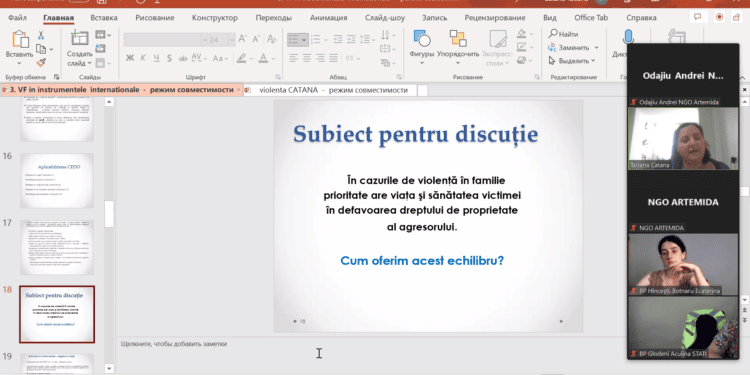Click notes field to add notes
750x375 pixels.
coord(174,343)
